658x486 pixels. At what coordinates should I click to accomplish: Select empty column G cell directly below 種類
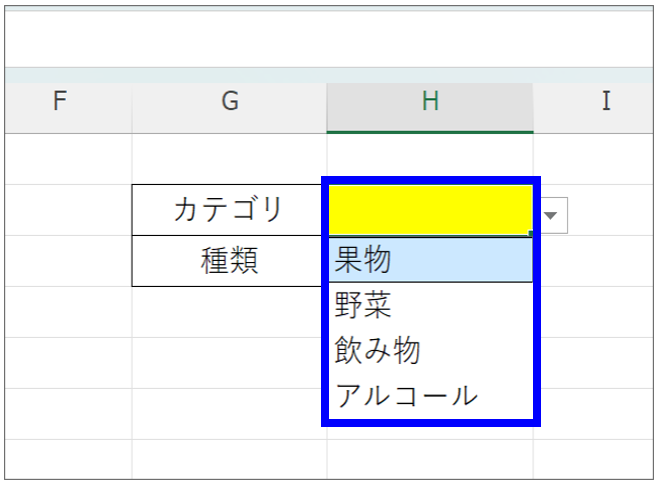pyautogui.click(x=230, y=312)
